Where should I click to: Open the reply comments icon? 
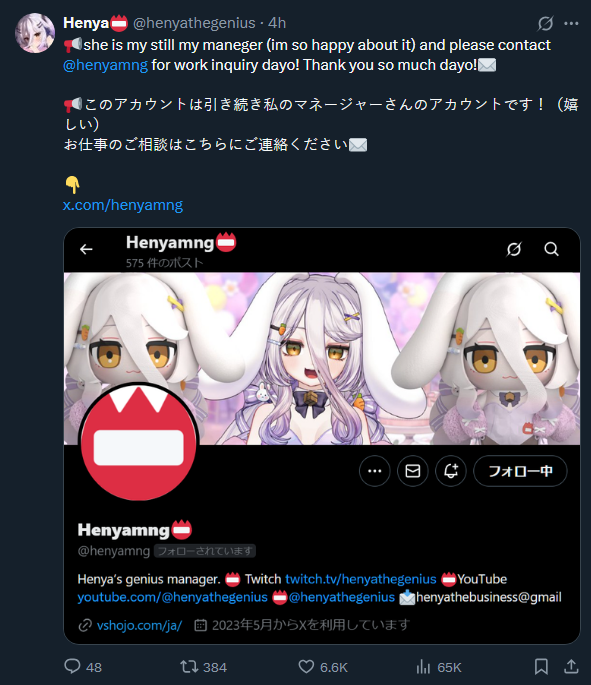pos(73,666)
